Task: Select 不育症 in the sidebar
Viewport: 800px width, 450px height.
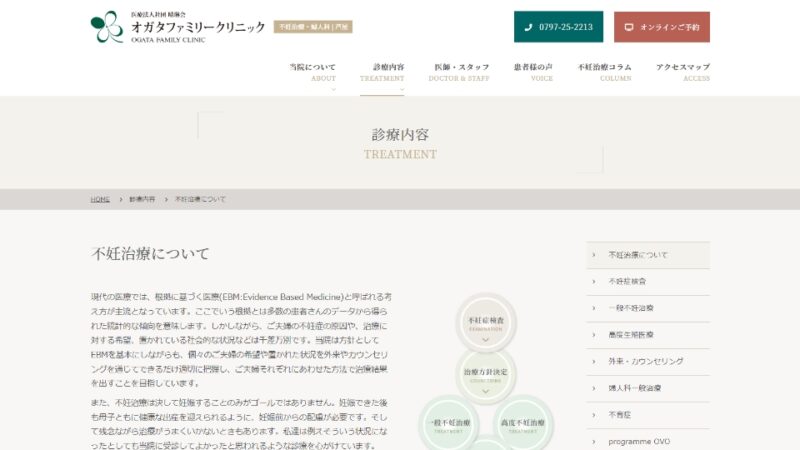Action: (x=648, y=415)
